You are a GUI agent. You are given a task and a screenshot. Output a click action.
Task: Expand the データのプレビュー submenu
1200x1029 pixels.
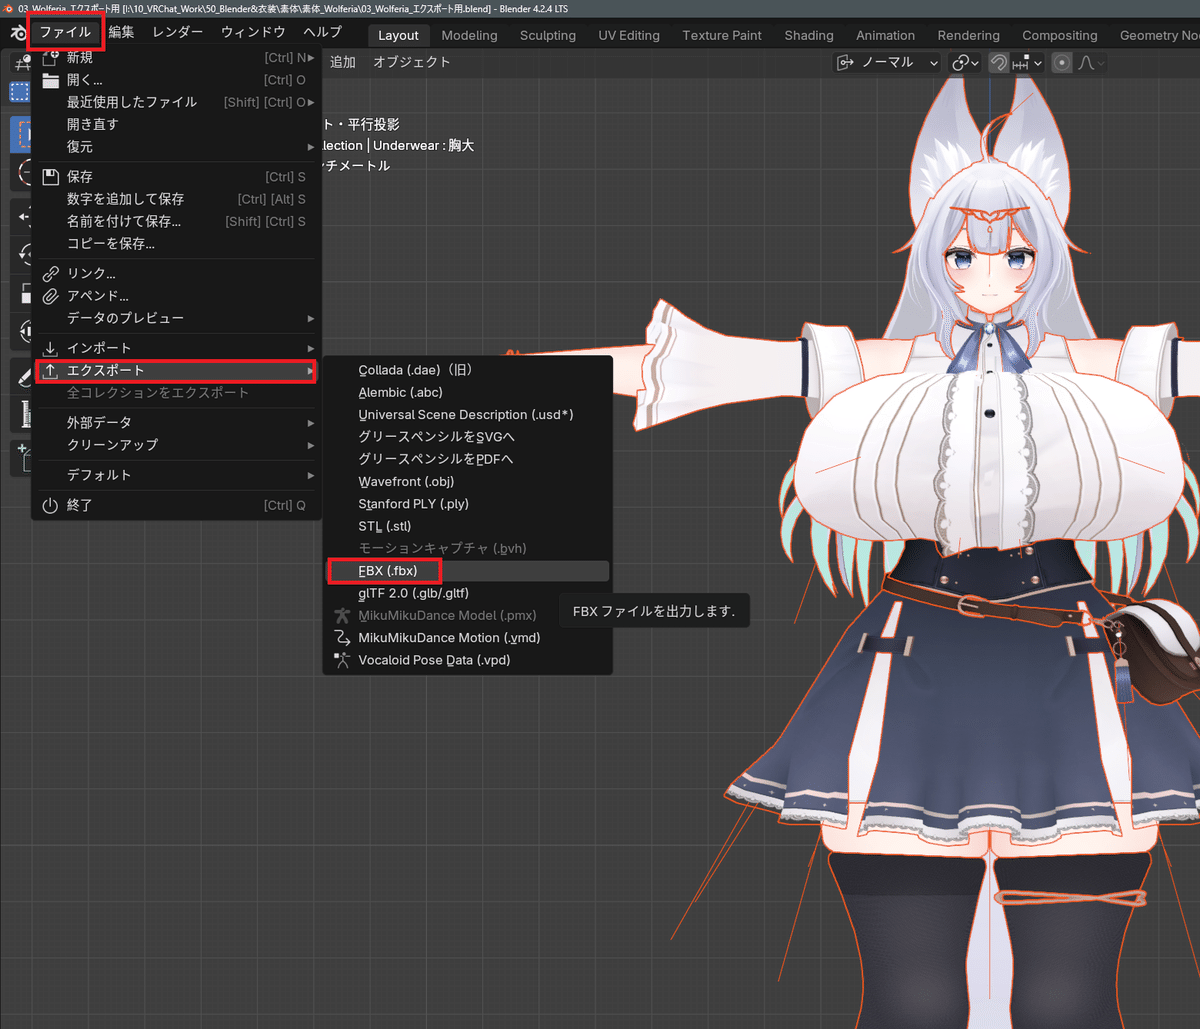coord(177,318)
